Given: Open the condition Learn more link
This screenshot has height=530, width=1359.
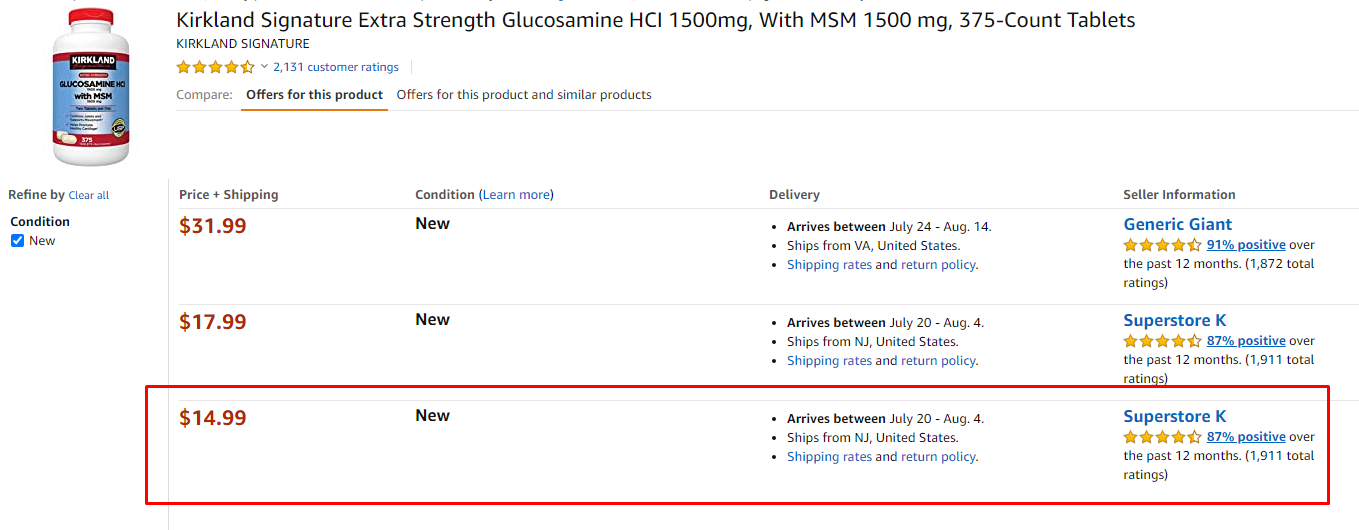Looking at the screenshot, I should coord(516,195).
